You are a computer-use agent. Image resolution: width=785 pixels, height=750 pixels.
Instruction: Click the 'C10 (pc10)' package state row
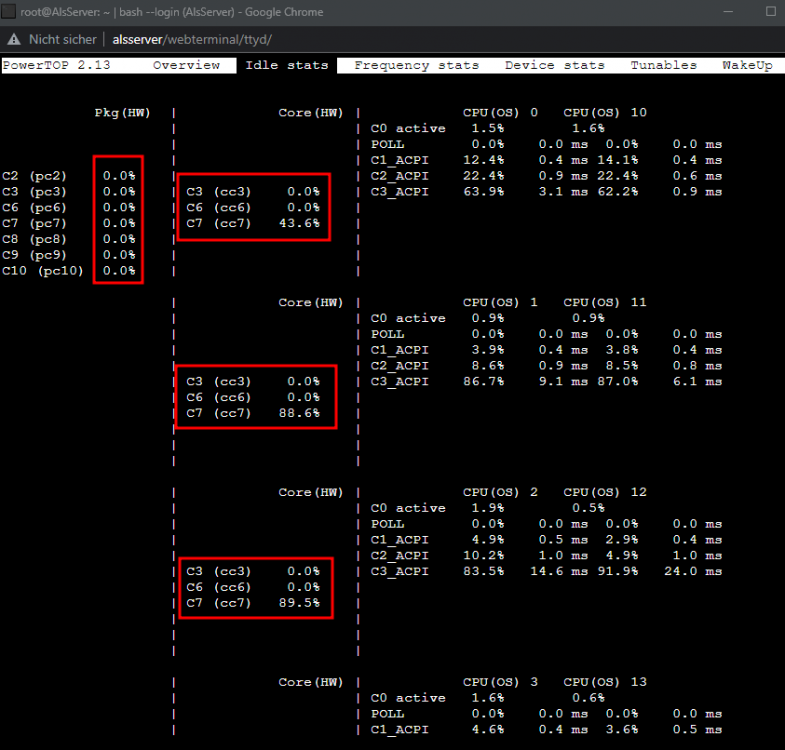pos(69,271)
